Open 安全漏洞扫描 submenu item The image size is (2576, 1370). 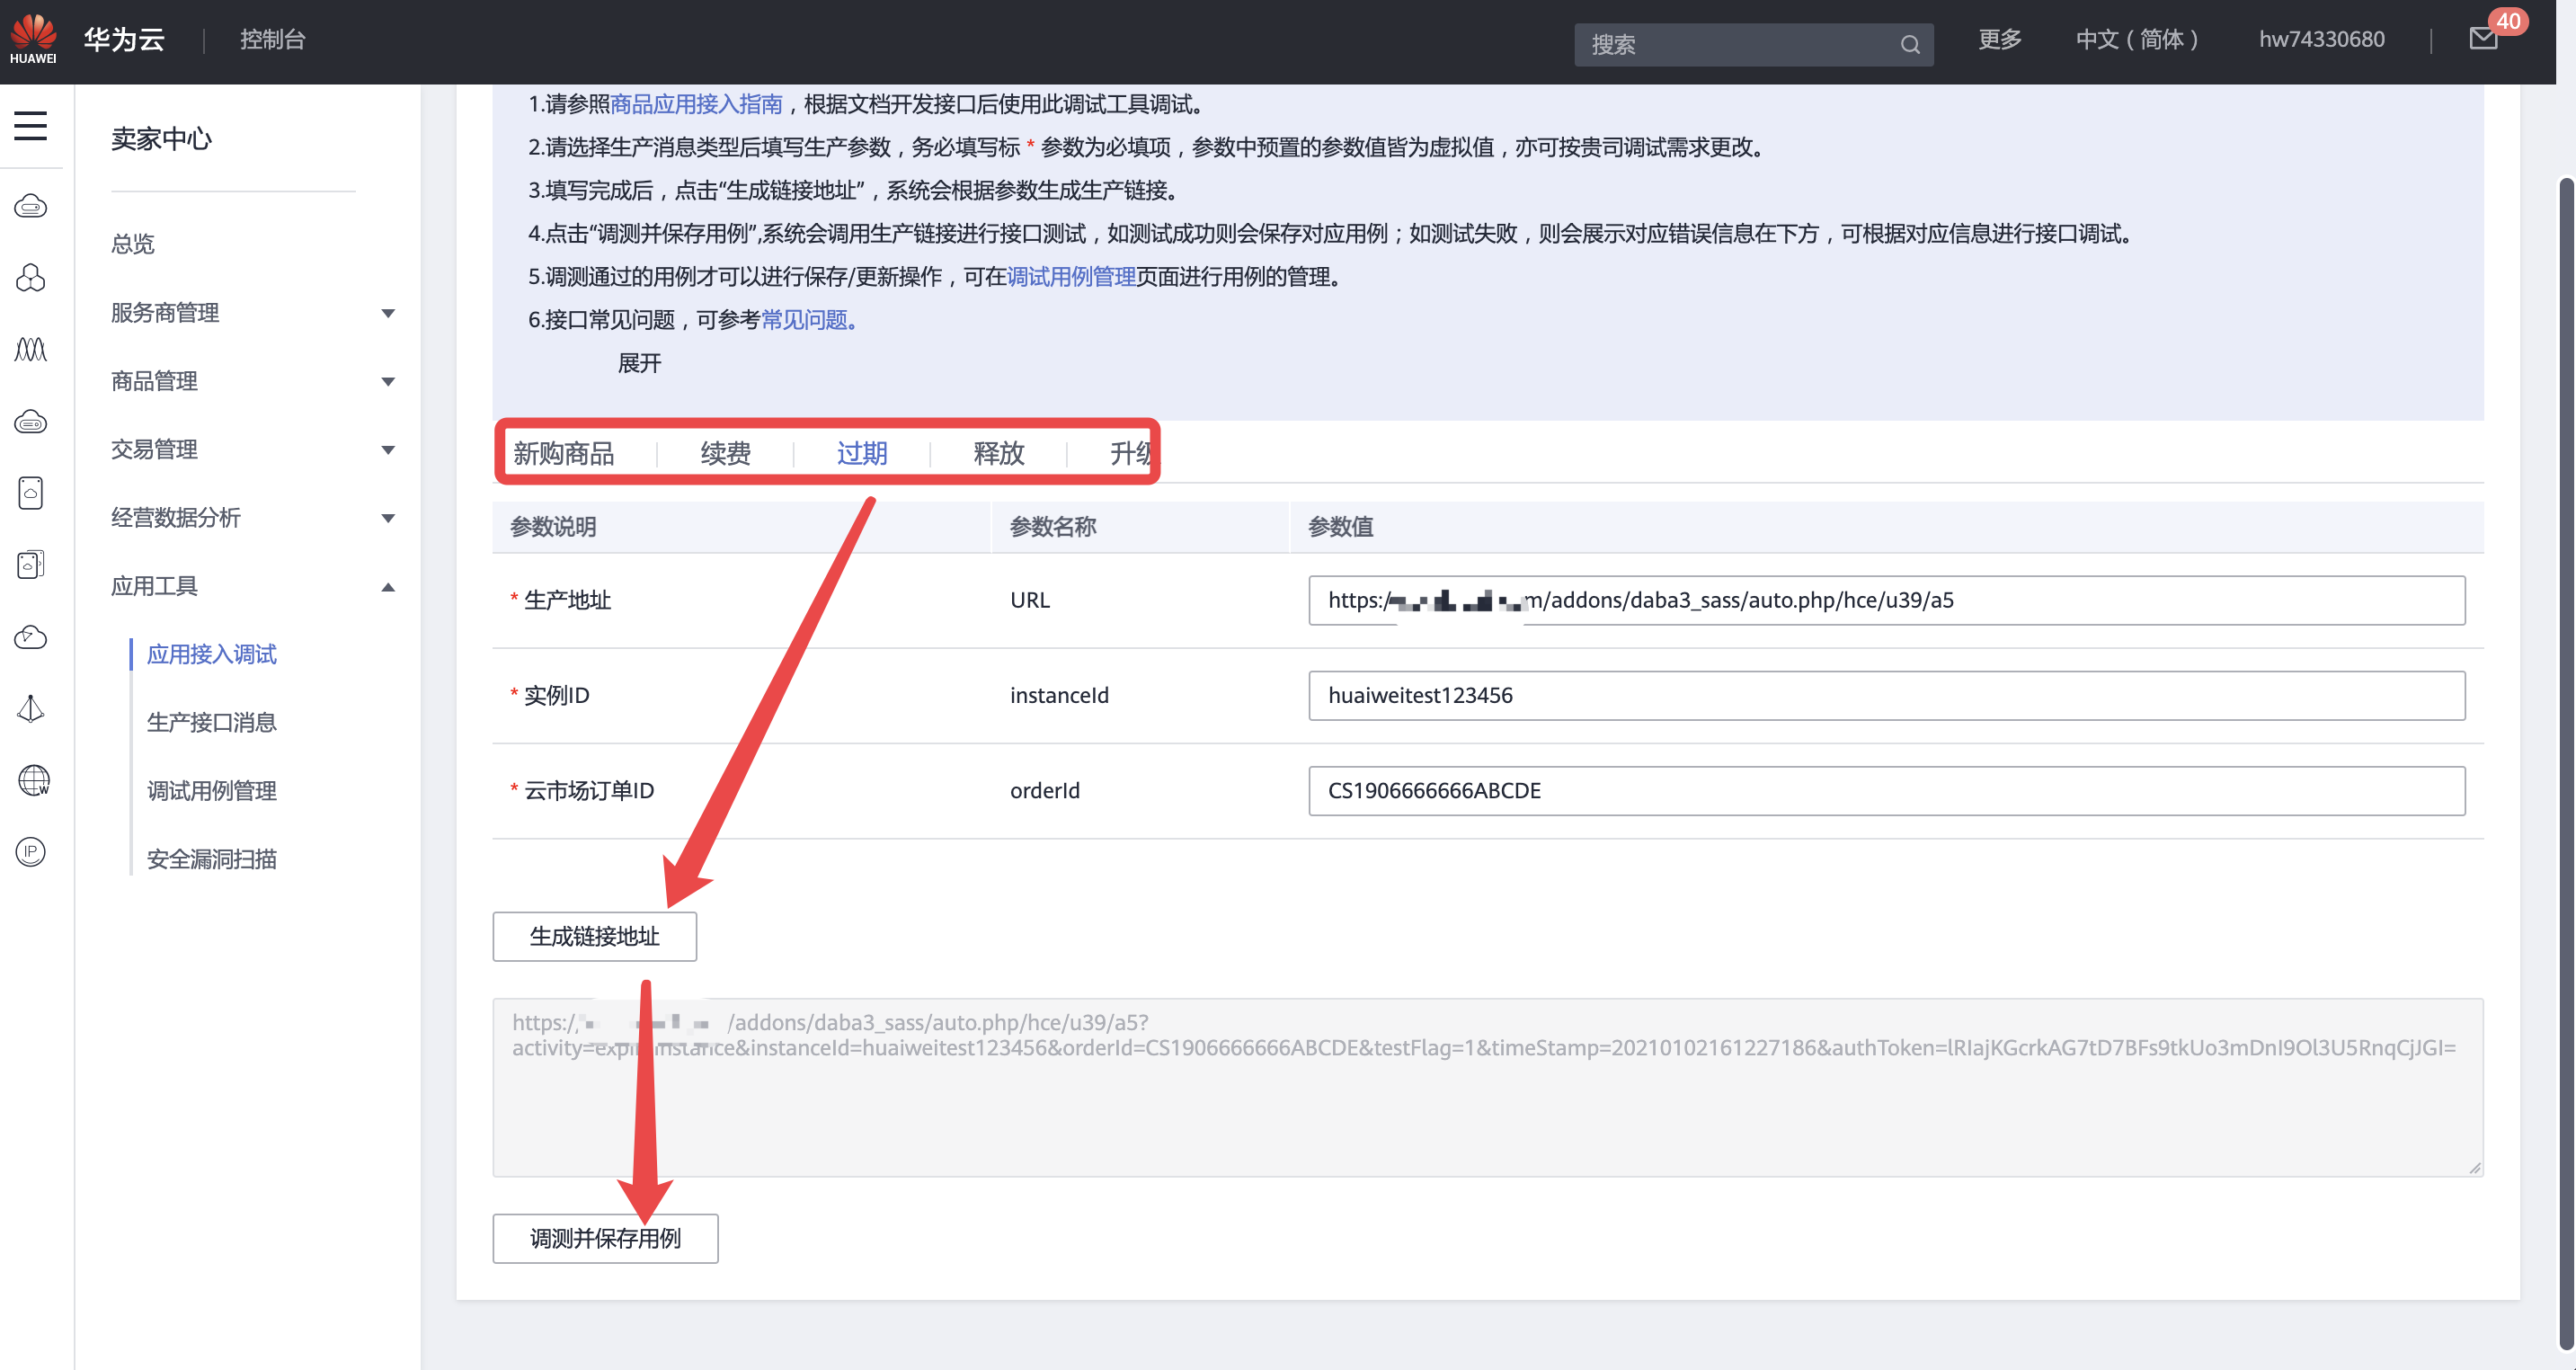point(212,860)
